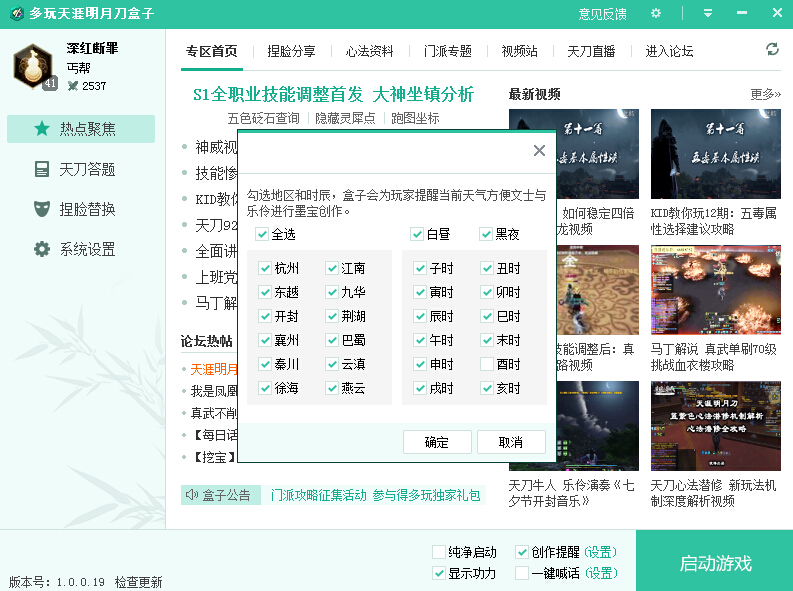Enable the unchecked 酉时 checkbox
The height and width of the screenshot is (591, 793).
487,364
